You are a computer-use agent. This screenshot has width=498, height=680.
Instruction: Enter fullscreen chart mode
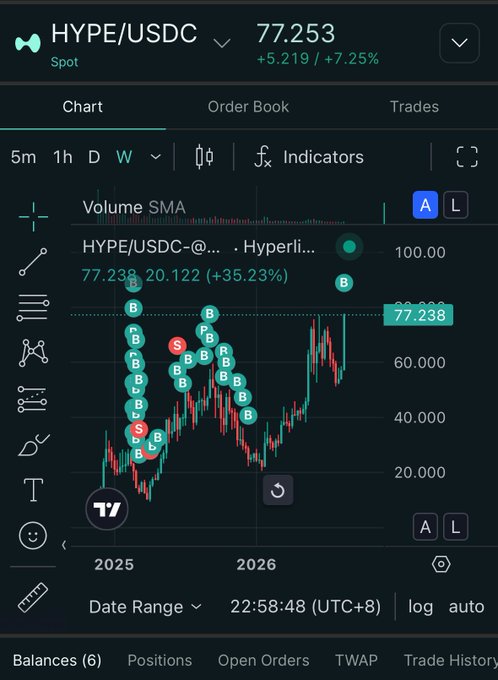(467, 157)
